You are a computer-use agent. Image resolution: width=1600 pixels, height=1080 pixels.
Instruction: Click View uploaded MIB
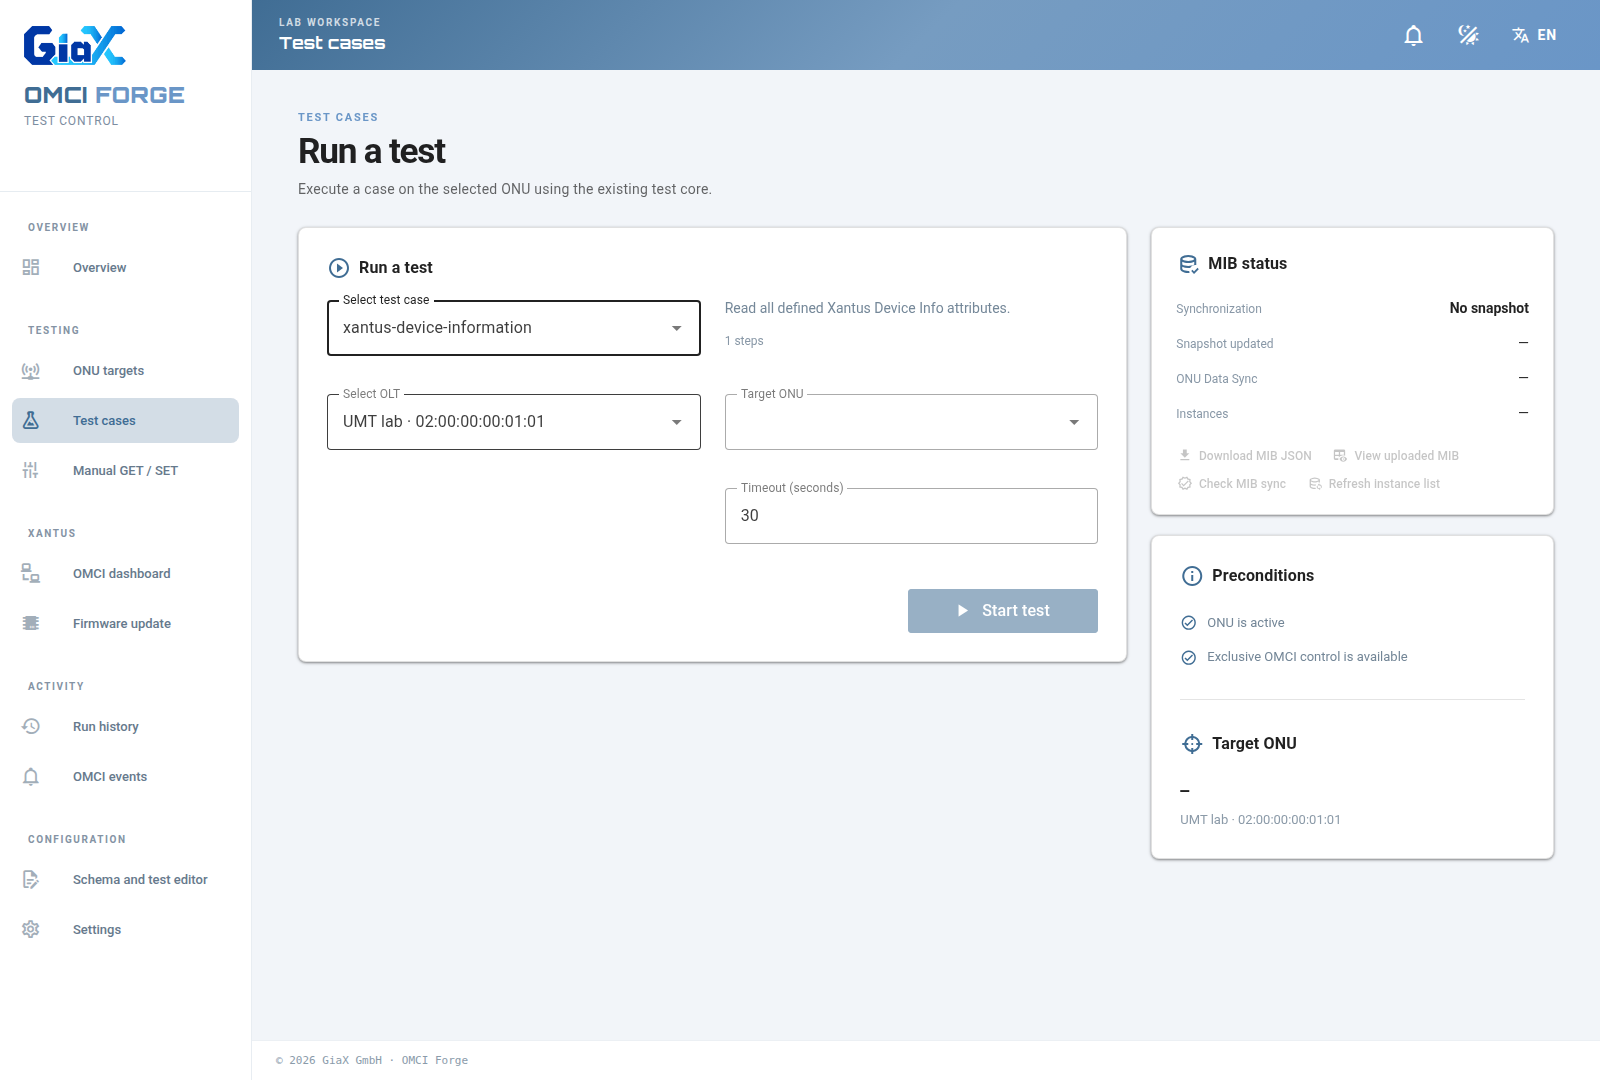[x=1396, y=456]
